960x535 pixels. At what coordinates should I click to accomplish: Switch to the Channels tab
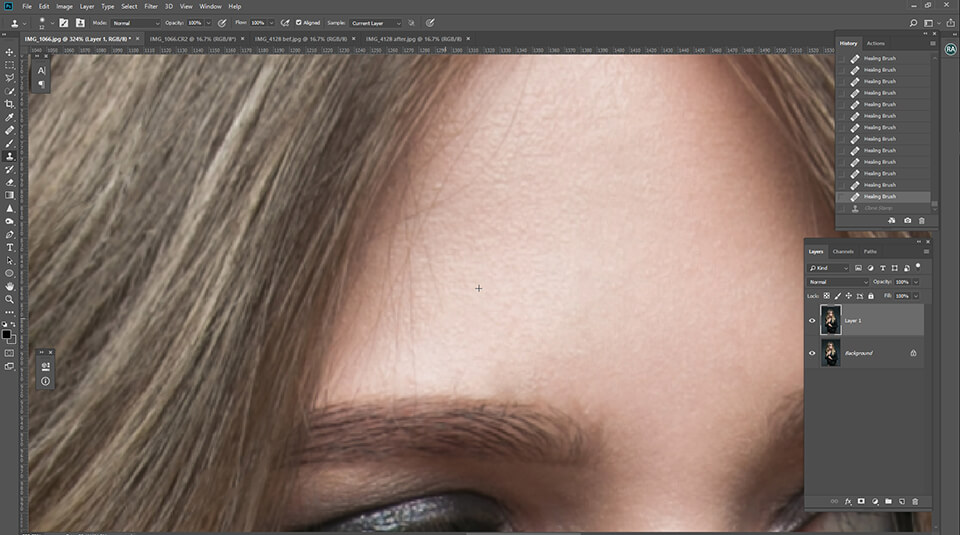tap(843, 252)
